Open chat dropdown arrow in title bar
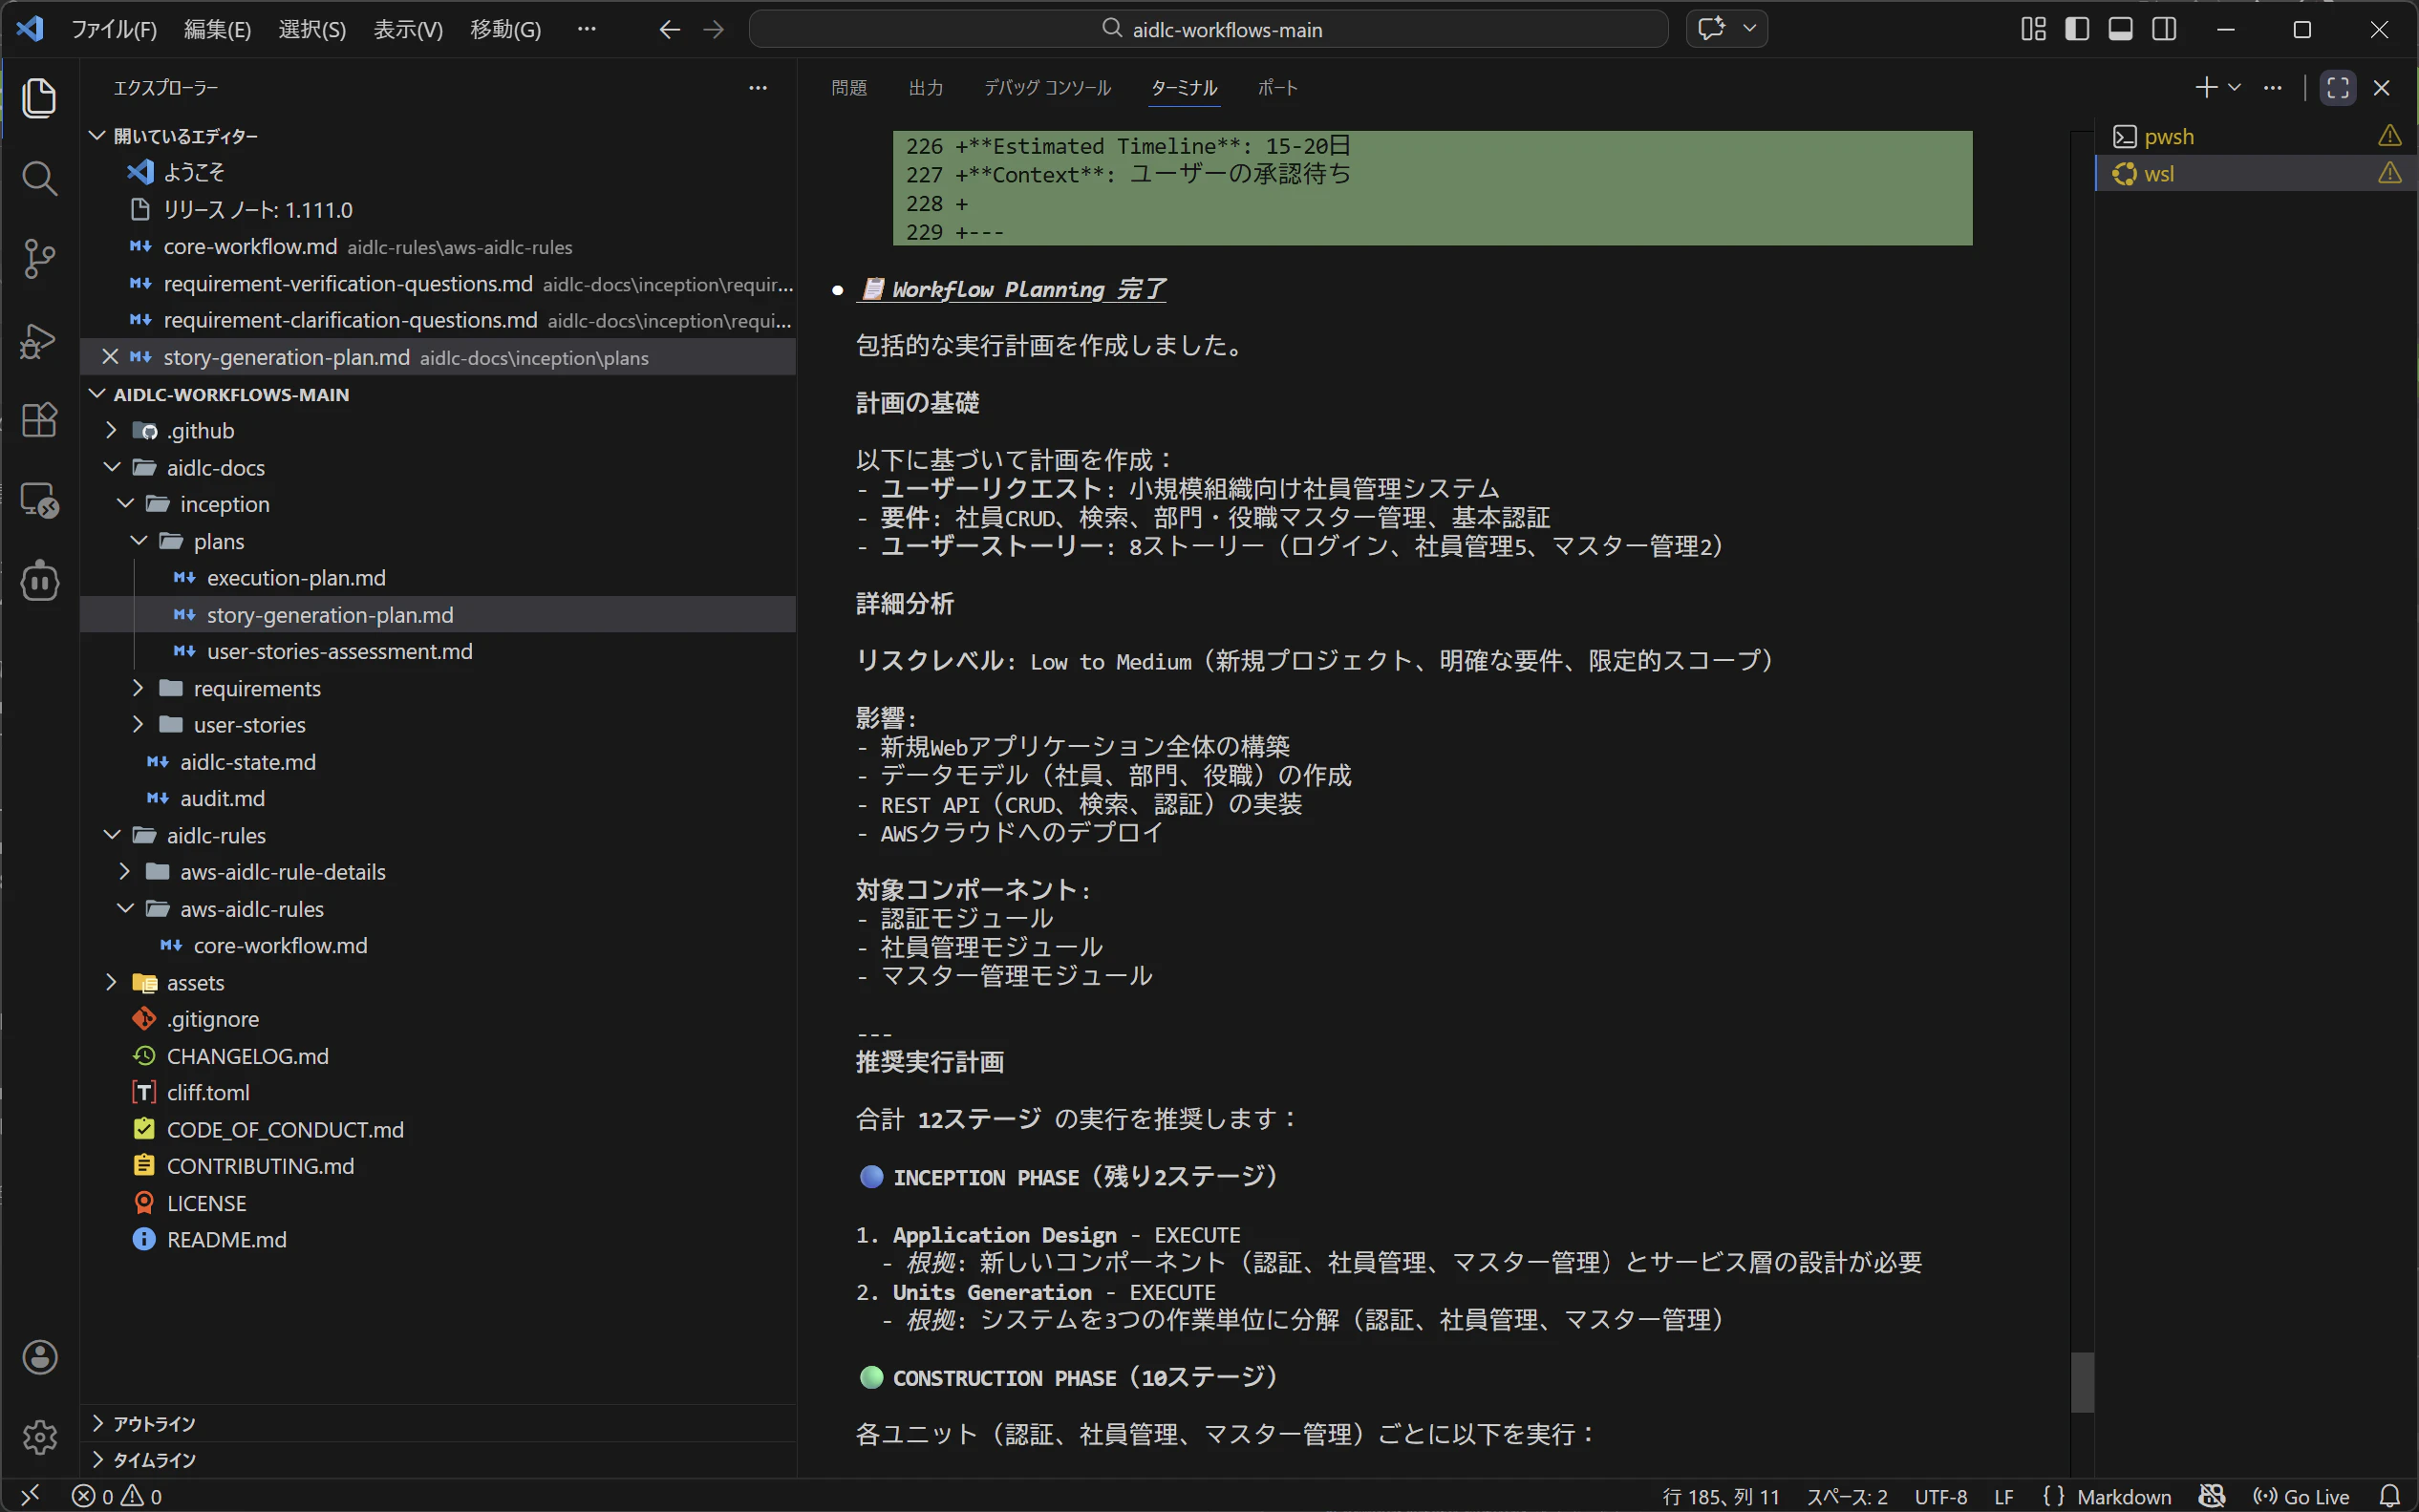 pos(1749,29)
